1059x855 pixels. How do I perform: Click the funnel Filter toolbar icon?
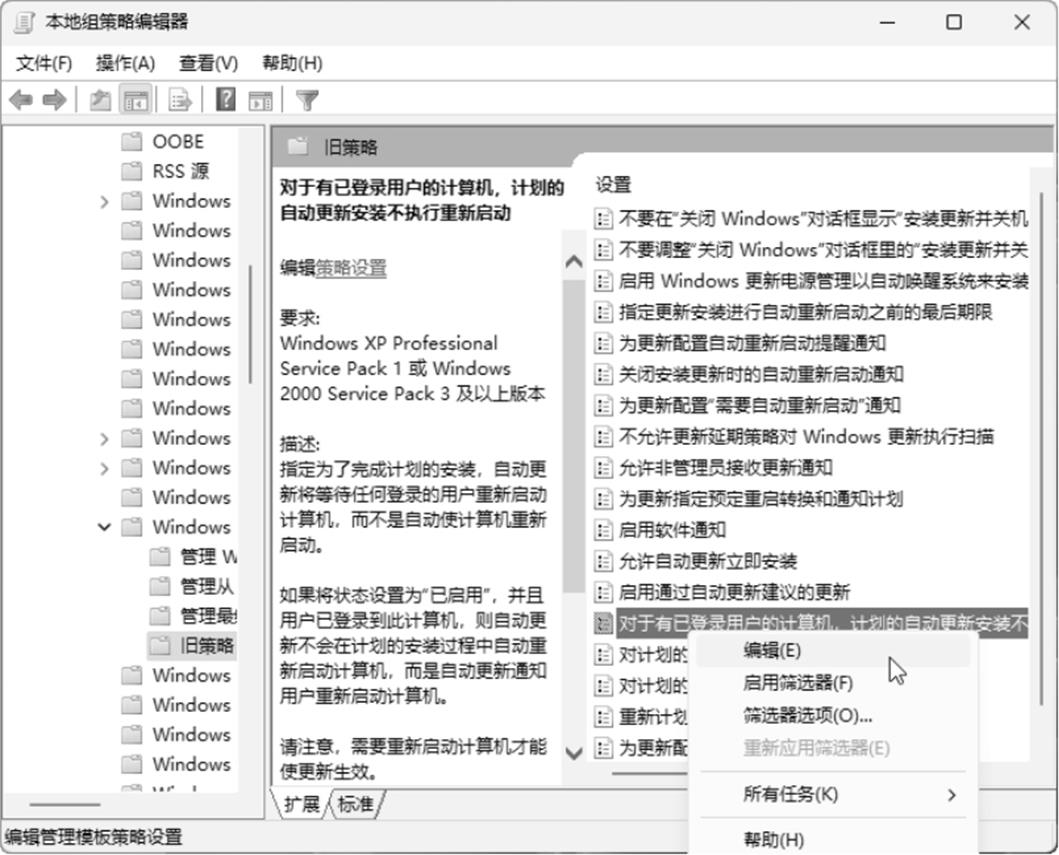308,100
